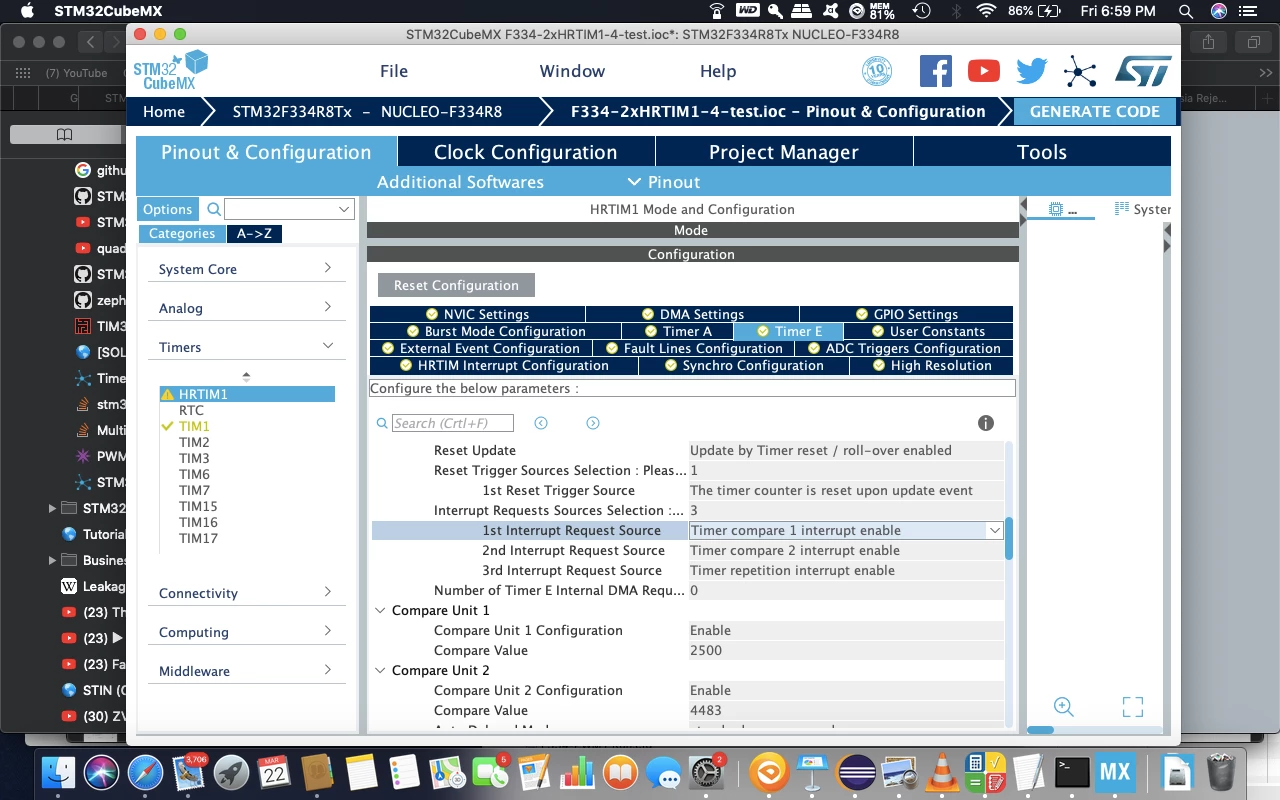Click the STM32CubeMX cube logo
1280x800 pixels.
pos(171,71)
